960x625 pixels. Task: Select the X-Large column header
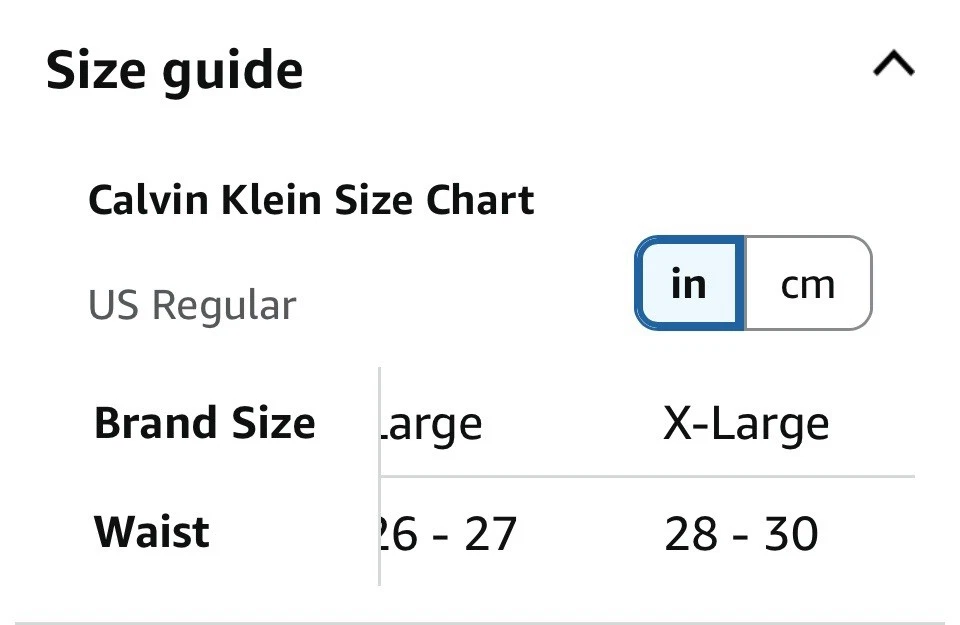coord(748,422)
